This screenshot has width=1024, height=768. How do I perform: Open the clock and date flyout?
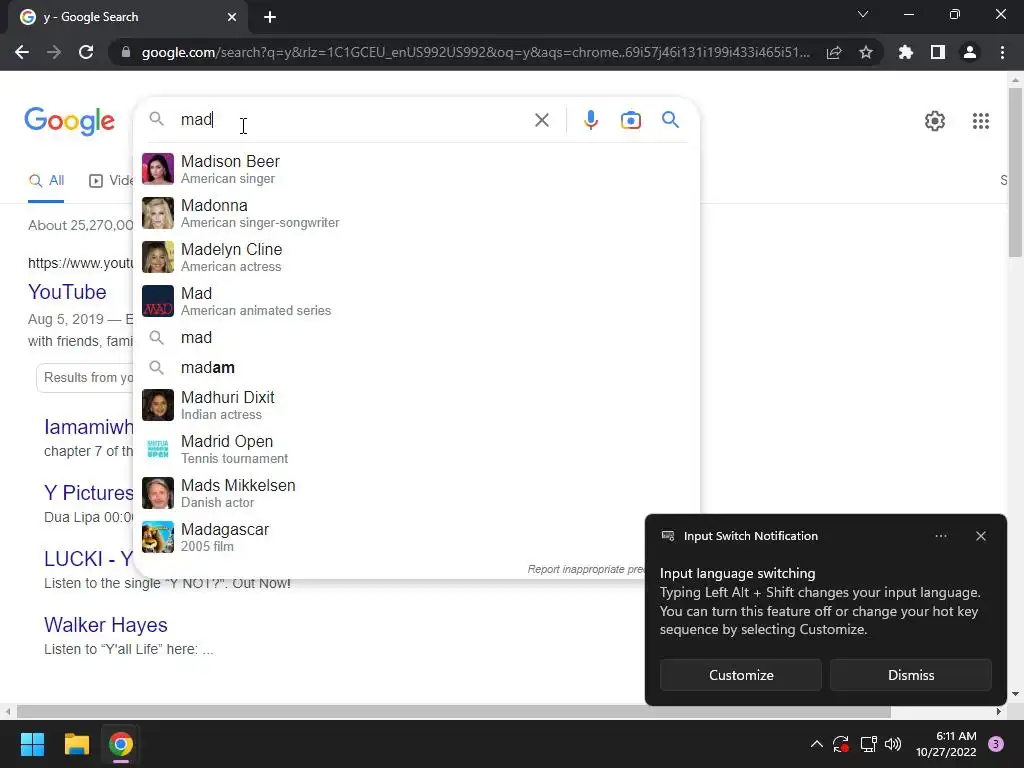(946, 744)
